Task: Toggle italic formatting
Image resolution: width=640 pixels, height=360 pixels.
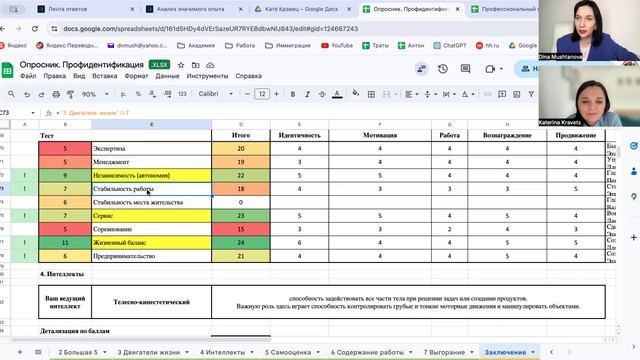Action: (307, 94)
